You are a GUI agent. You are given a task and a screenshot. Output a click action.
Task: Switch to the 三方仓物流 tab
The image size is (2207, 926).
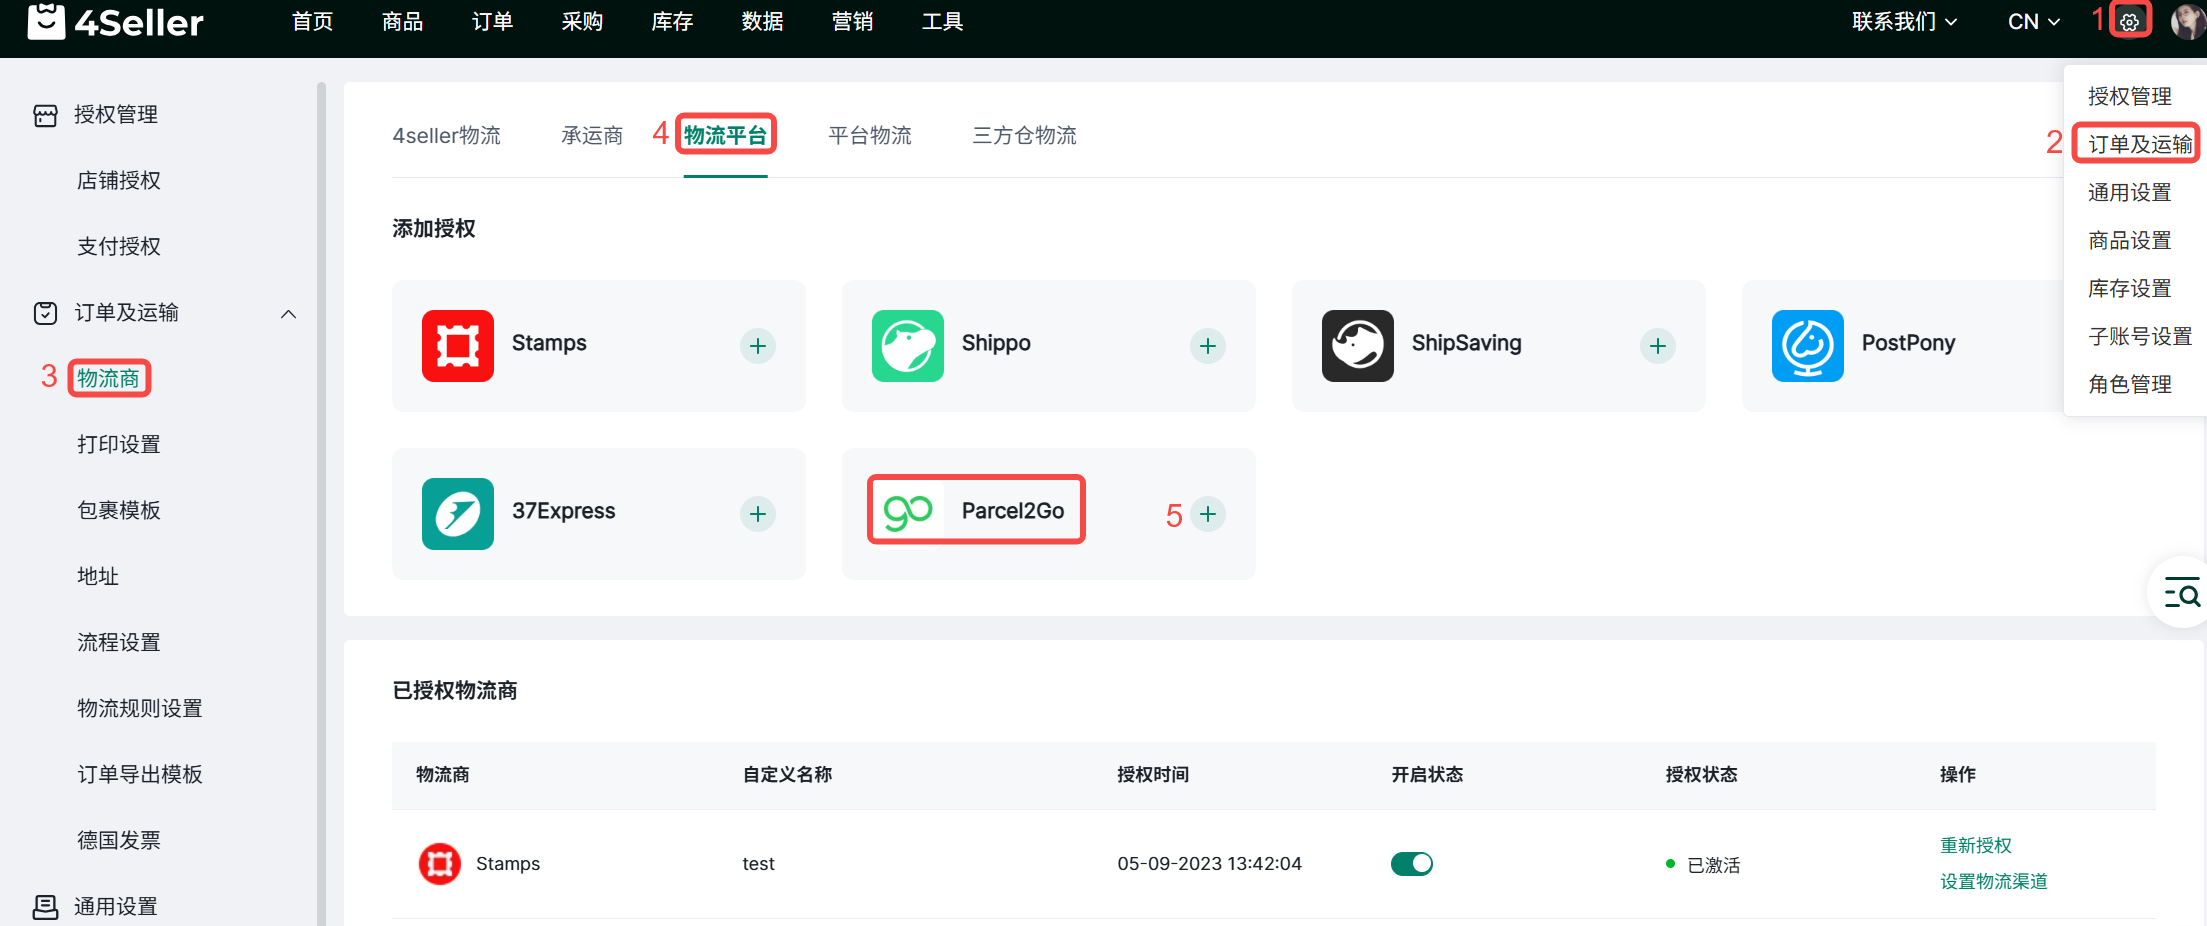[x=1024, y=136]
